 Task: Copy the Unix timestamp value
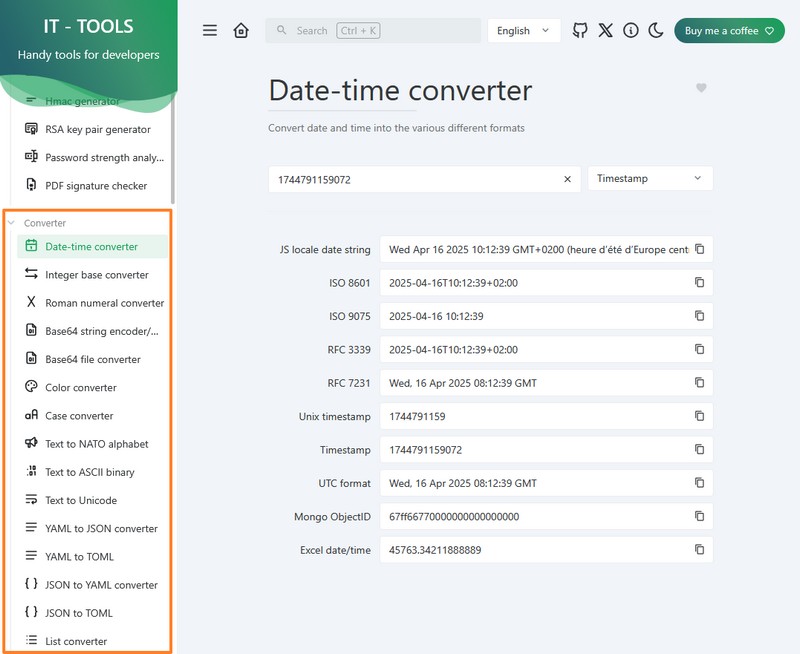pos(700,416)
